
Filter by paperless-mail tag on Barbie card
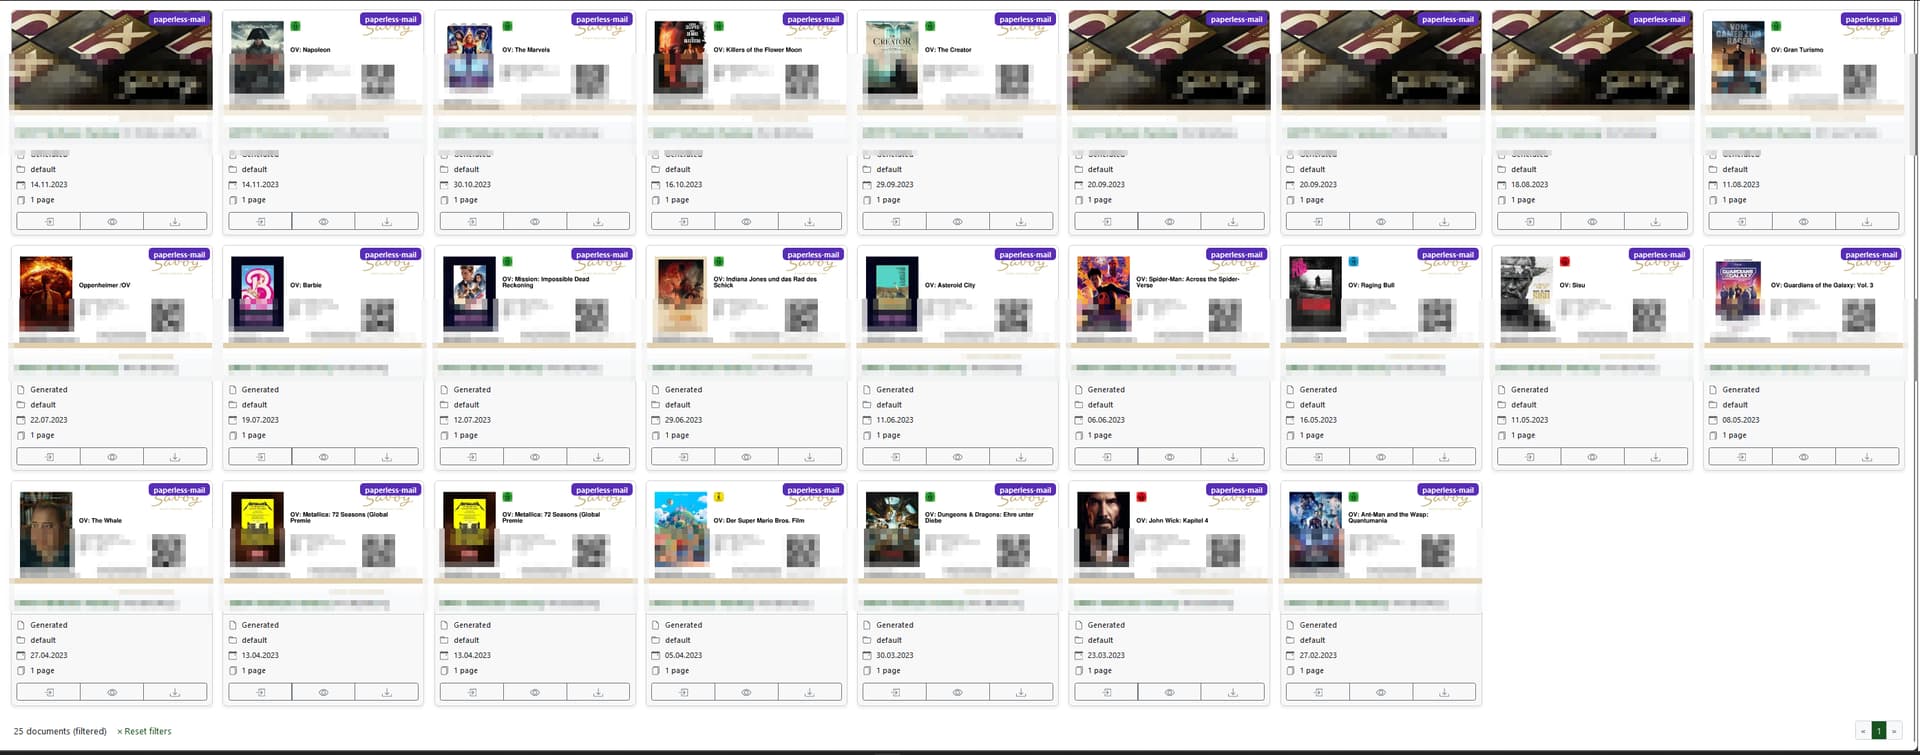pyautogui.click(x=390, y=254)
